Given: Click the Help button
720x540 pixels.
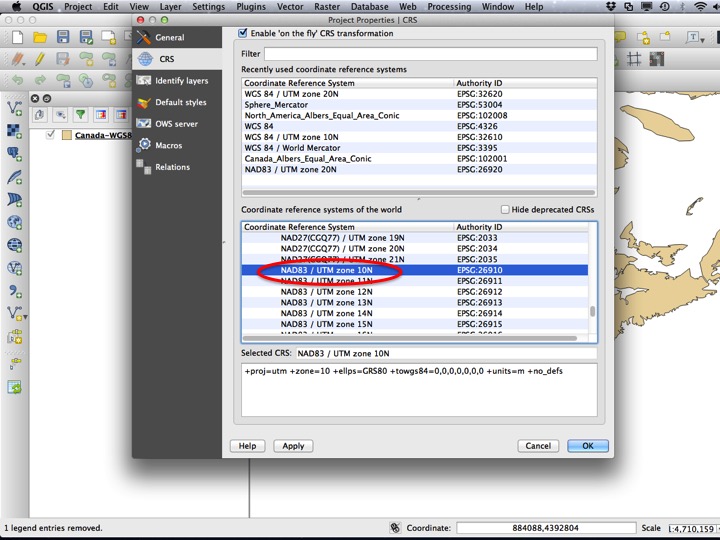Looking at the screenshot, I should point(247,446).
